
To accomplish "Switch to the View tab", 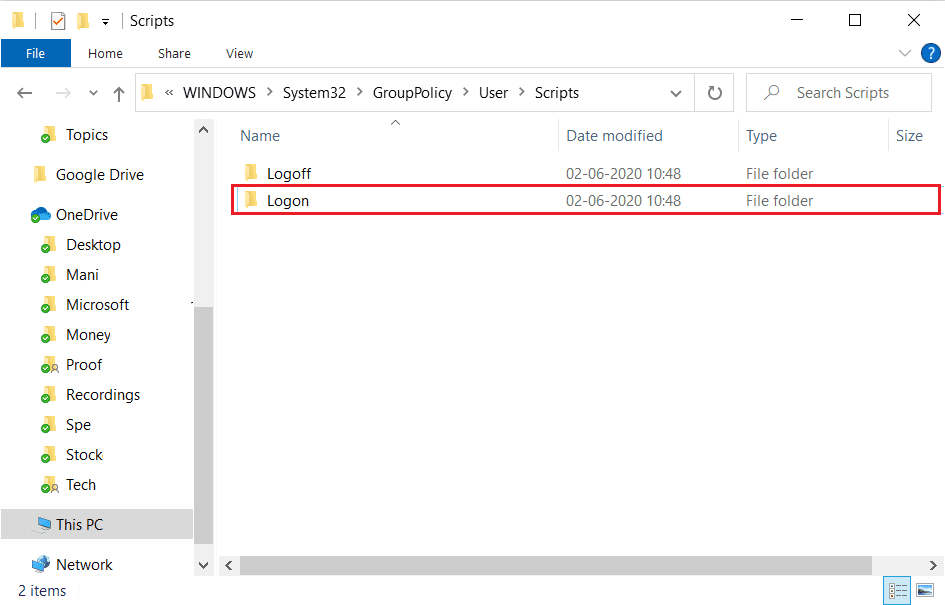I will click(x=239, y=53).
